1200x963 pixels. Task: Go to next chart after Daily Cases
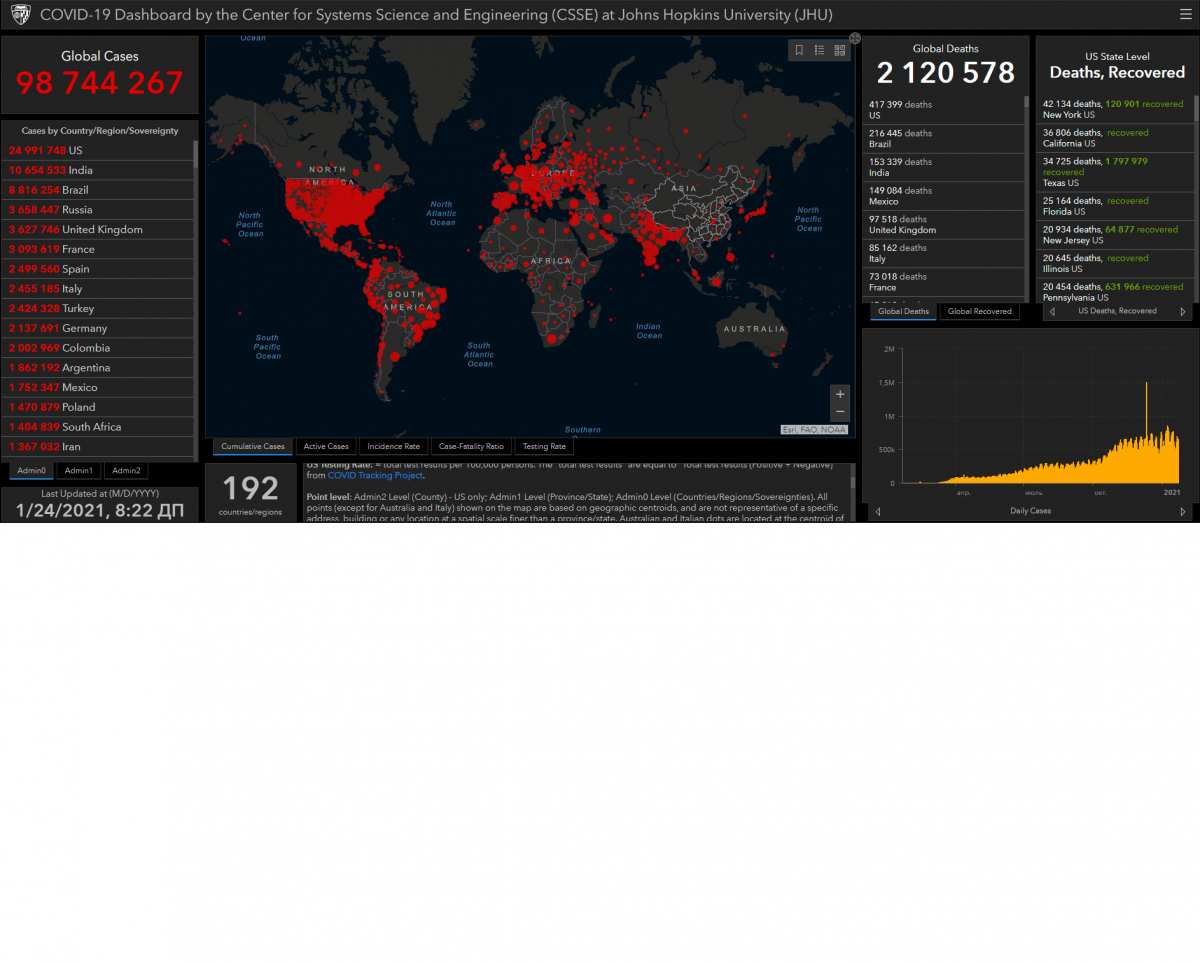coord(1184,512)
